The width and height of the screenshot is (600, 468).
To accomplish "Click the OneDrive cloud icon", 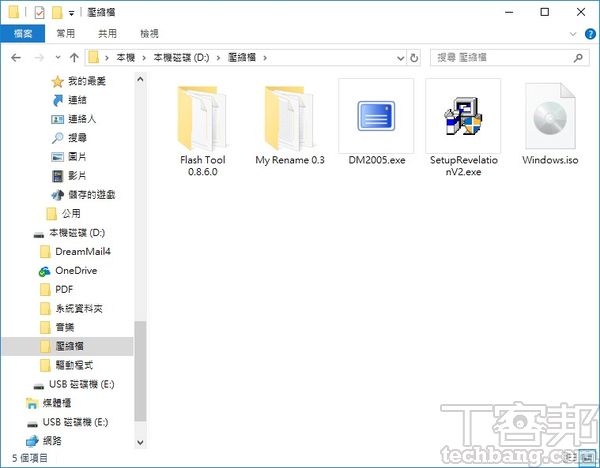I will (44, 271).
